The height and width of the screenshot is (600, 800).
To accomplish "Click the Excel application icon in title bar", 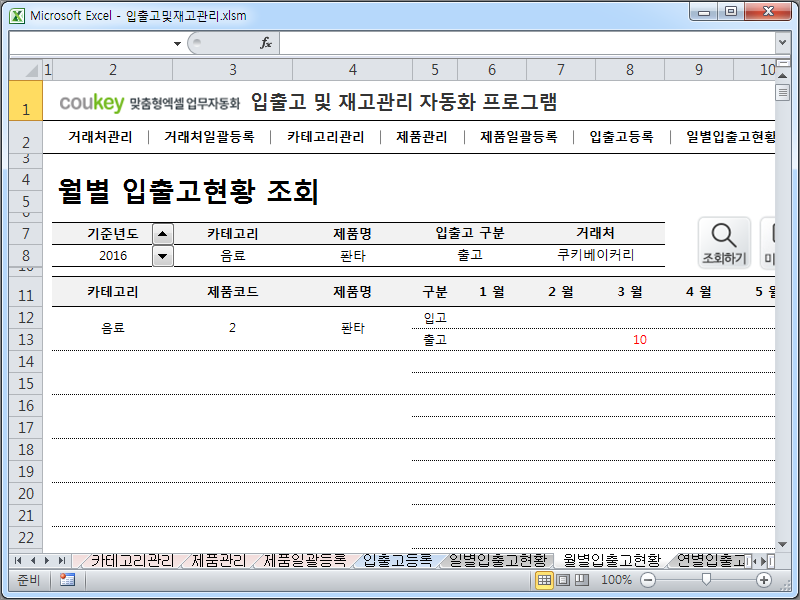I will 17,16.
